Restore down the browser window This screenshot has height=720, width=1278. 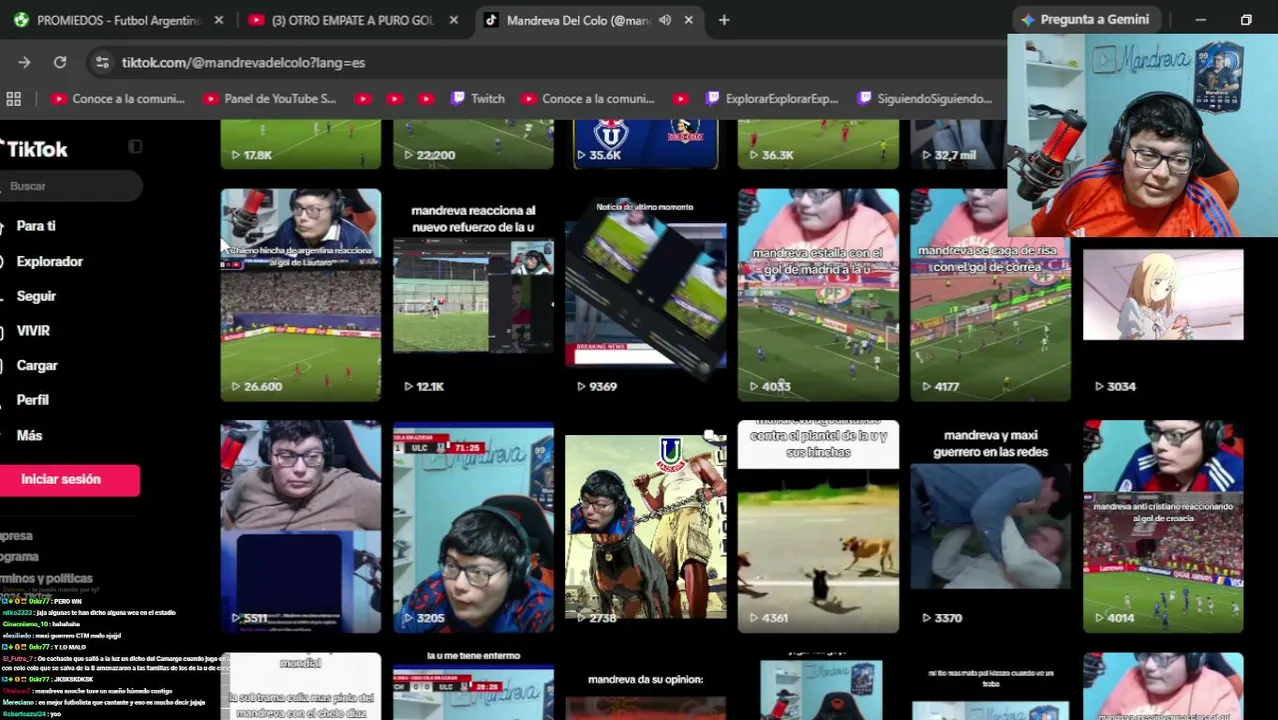pyautogui.click(x=1246, y=19)
